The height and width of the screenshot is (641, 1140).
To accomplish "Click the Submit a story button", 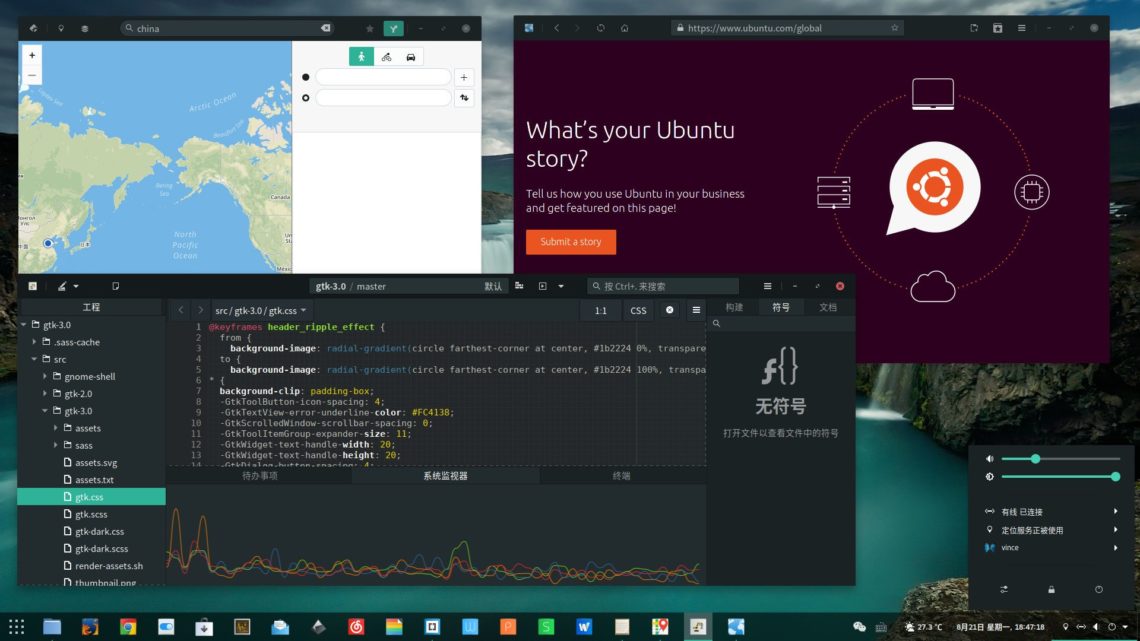I will (x=570, y=241).
